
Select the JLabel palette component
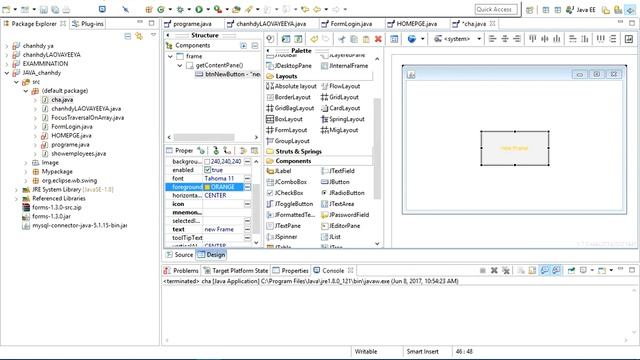[279, 171]
